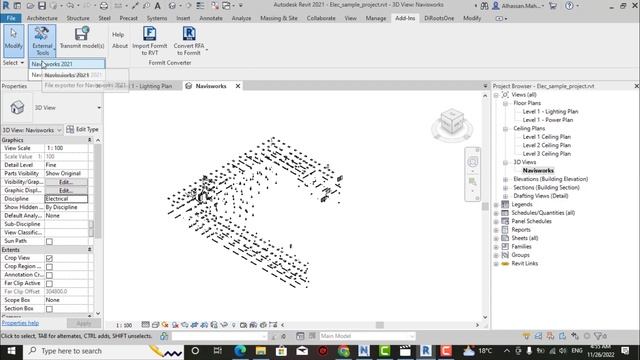Toggle the Sun Path checkbox
Image resolution: width=640 pixels, height=360 pixels.
[x=49, y=242]
